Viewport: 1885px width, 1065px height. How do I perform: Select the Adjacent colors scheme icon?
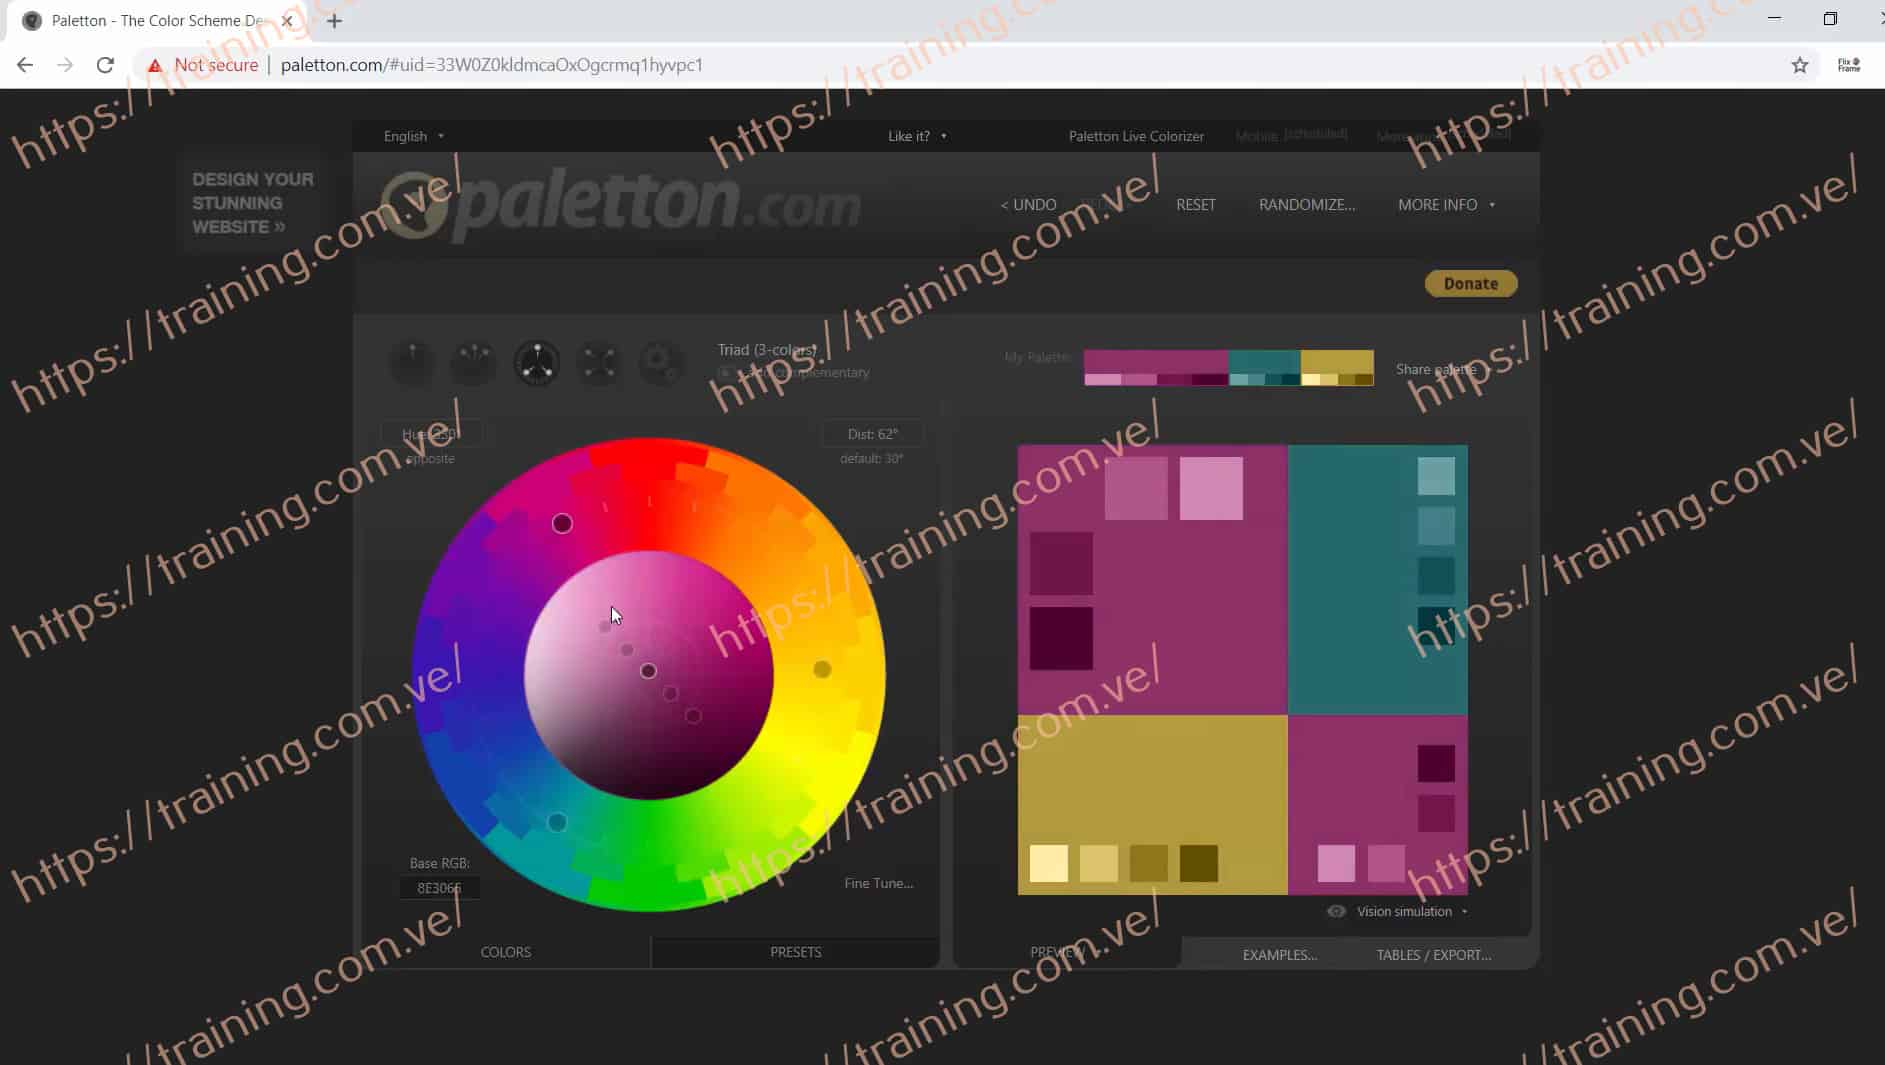tap(474, 363)
